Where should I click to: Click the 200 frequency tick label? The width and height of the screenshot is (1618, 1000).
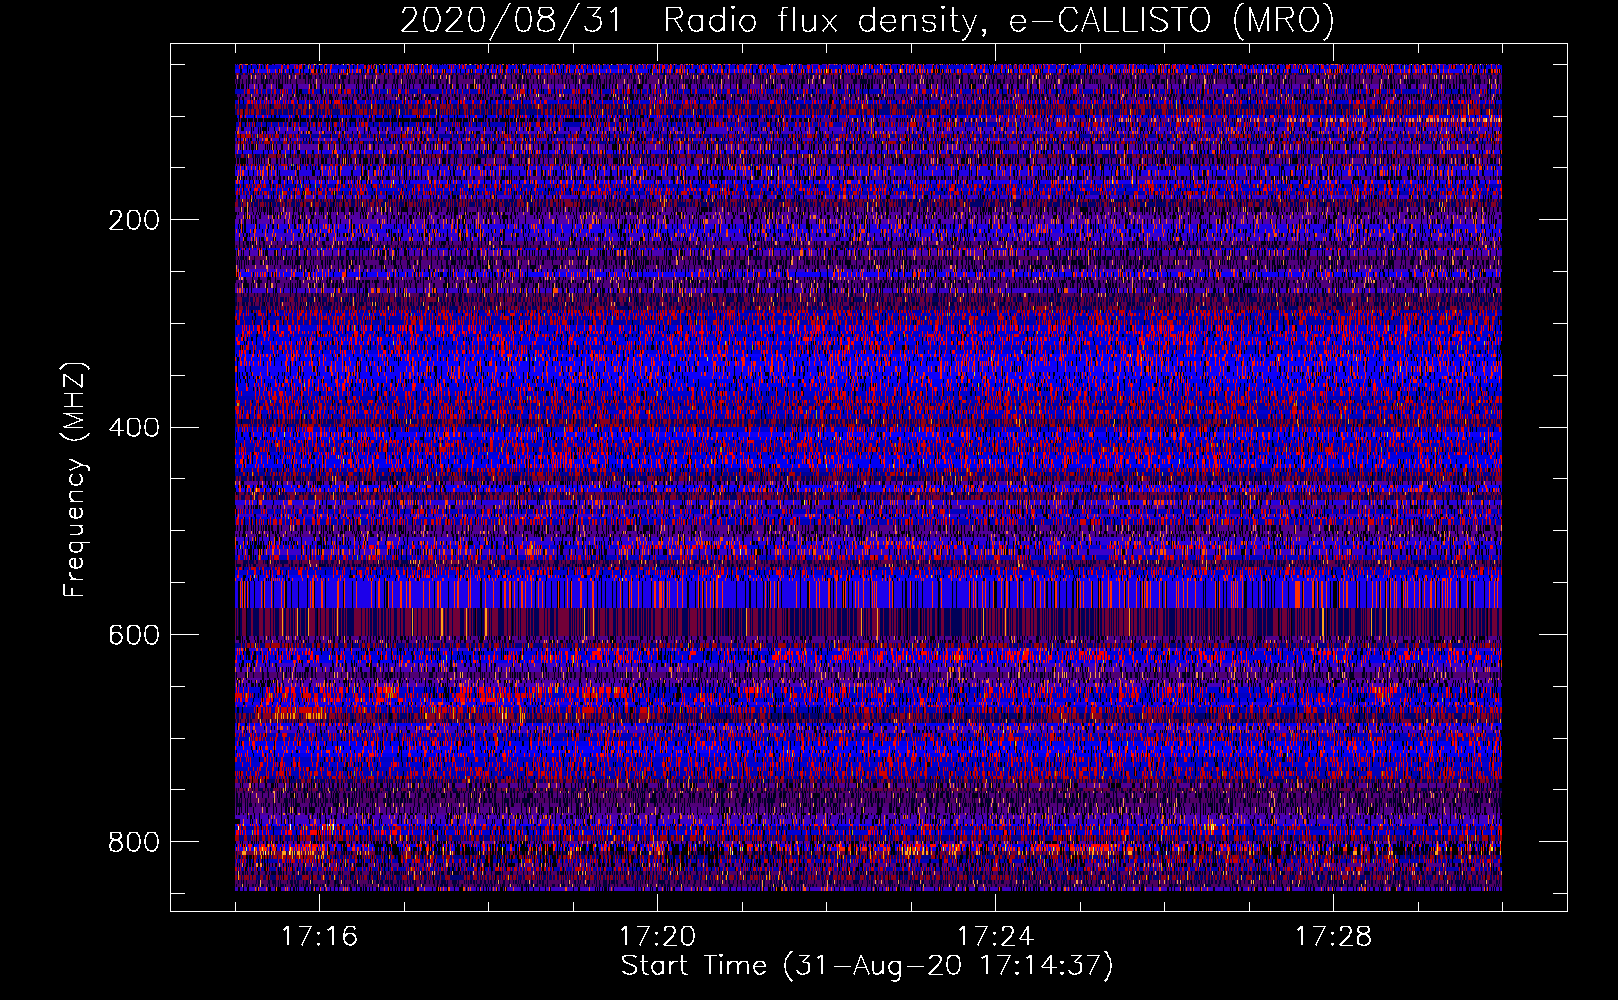pos(133,220)
